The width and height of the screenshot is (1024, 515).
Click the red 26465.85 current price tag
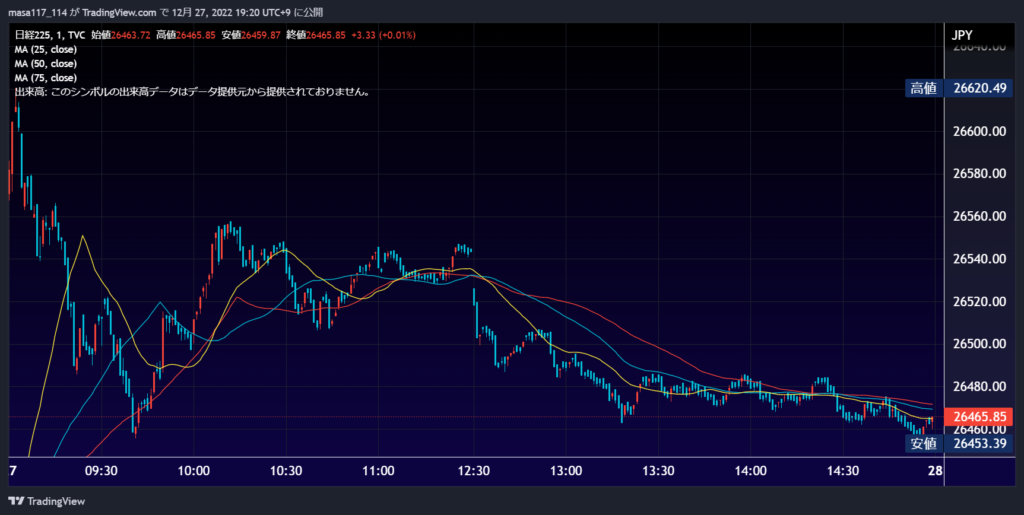pos(980,416)
